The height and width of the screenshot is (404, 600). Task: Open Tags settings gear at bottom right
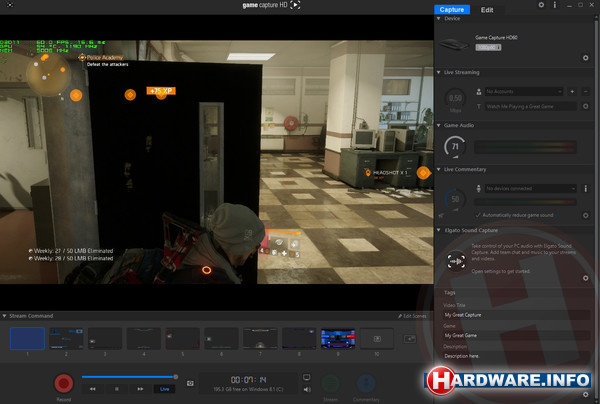click(585, 394)
